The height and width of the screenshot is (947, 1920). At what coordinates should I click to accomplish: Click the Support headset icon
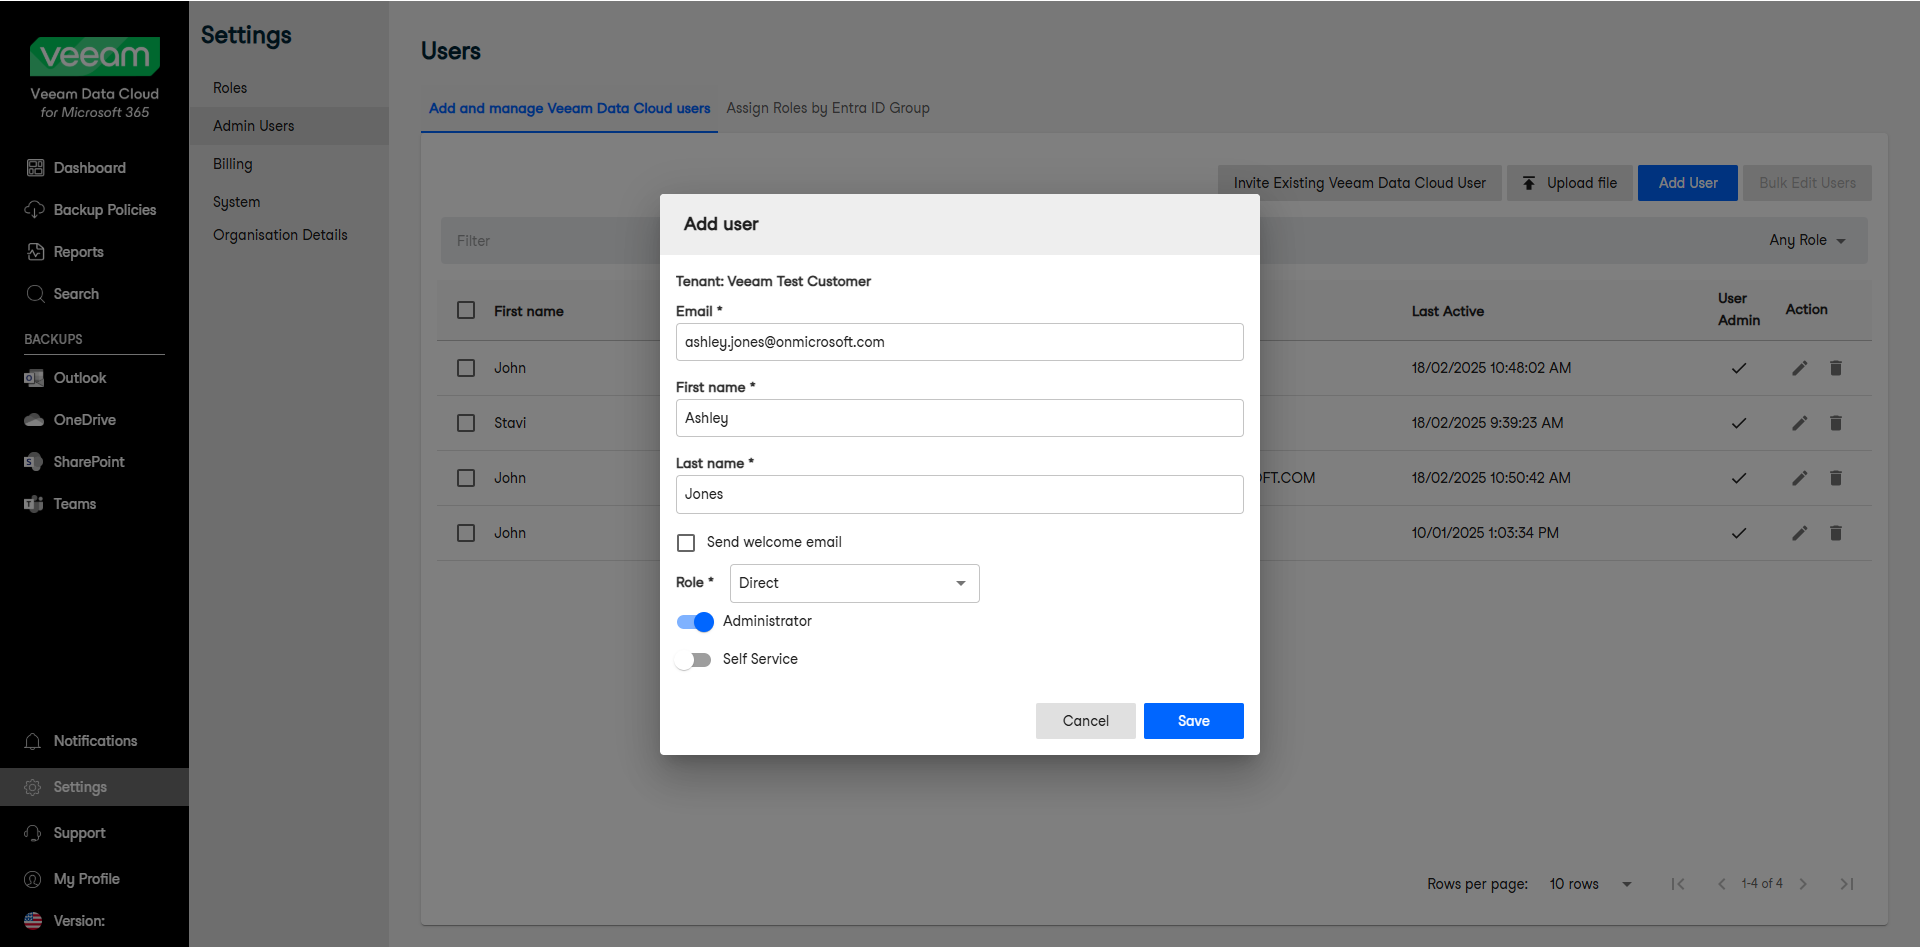33,833
